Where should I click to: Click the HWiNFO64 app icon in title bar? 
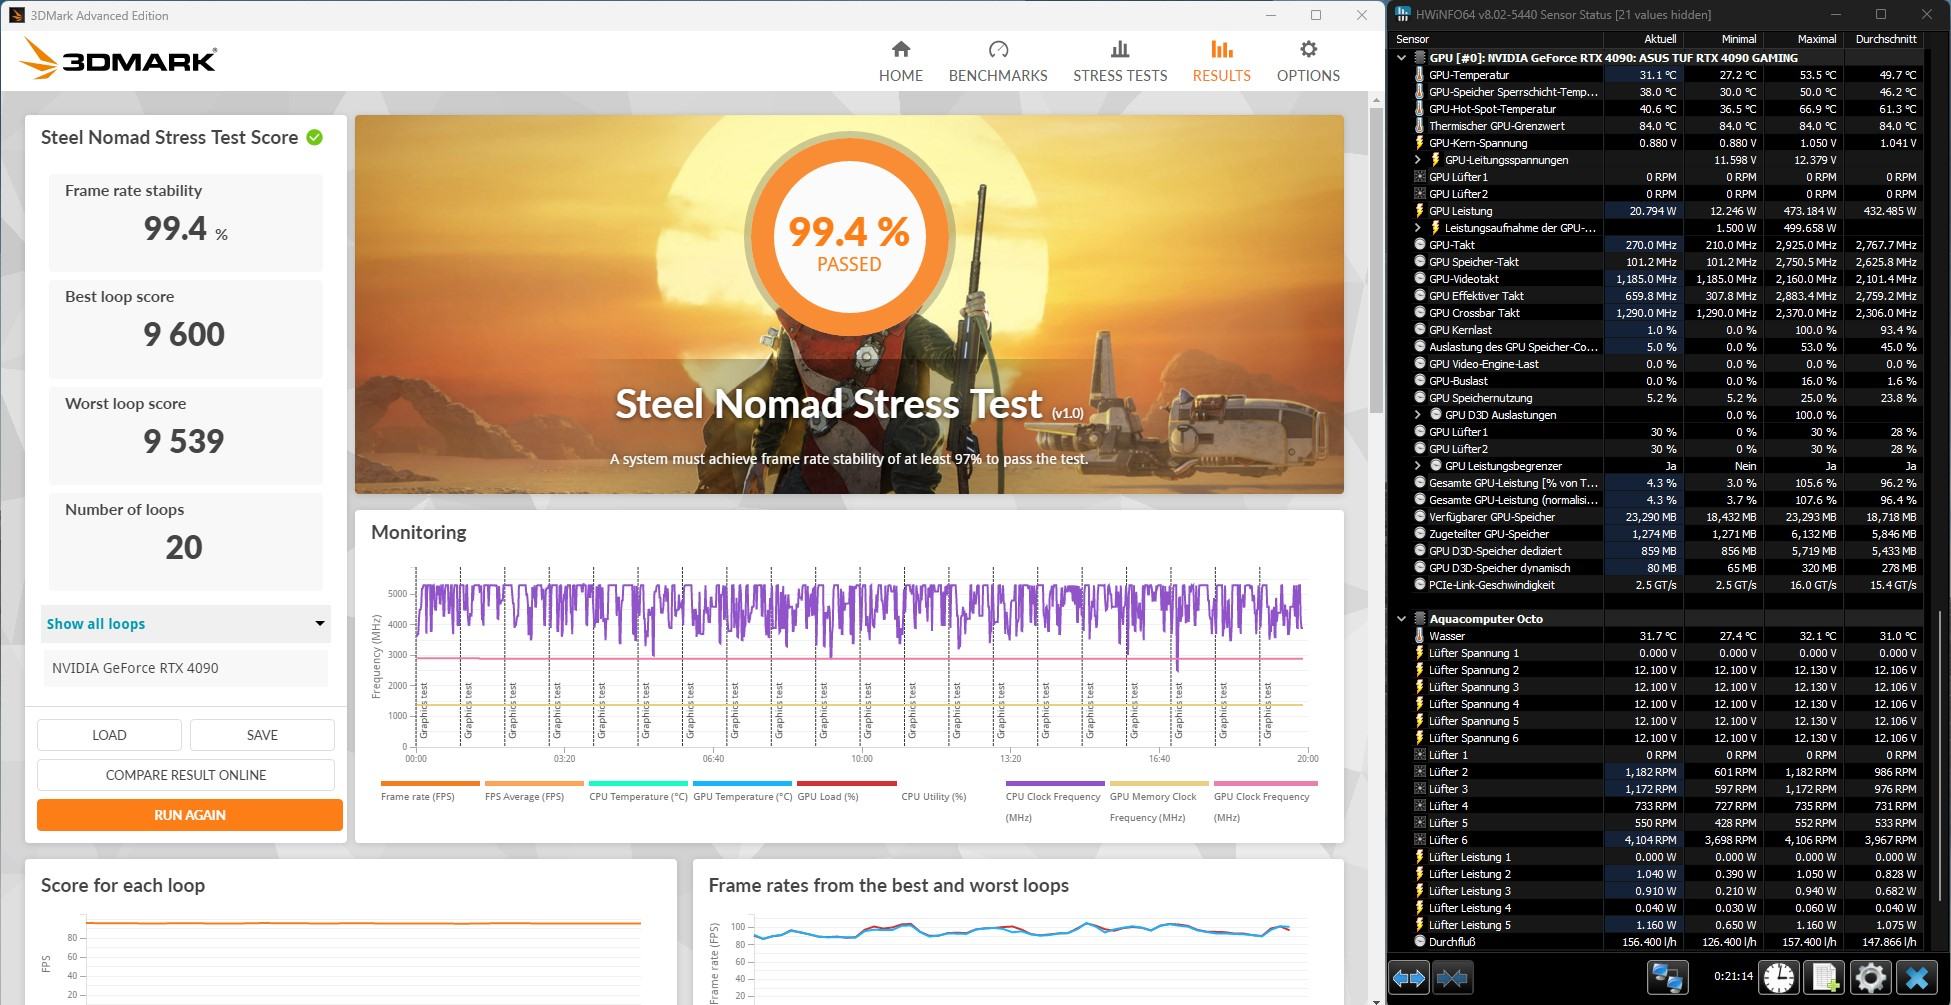(1402, 14)
